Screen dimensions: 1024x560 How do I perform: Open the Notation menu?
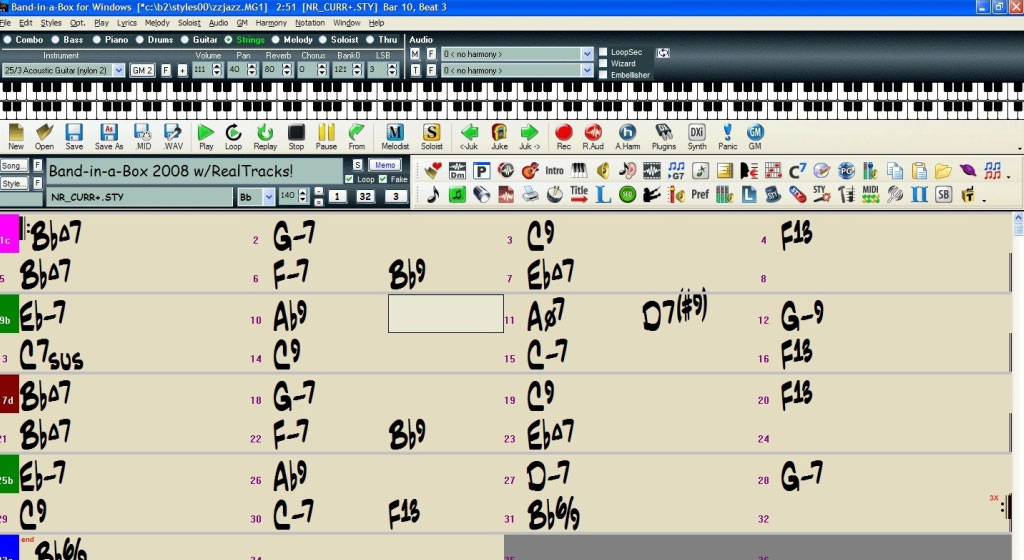click(310, 23)
